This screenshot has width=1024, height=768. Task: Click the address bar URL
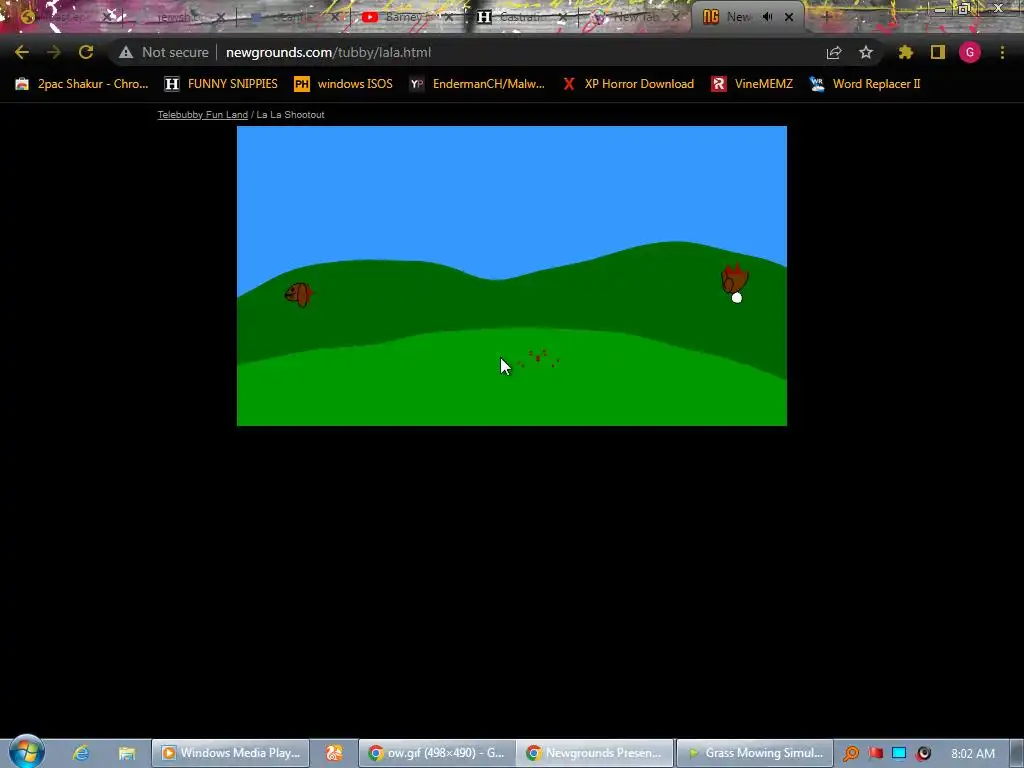(x=328, y=52)
